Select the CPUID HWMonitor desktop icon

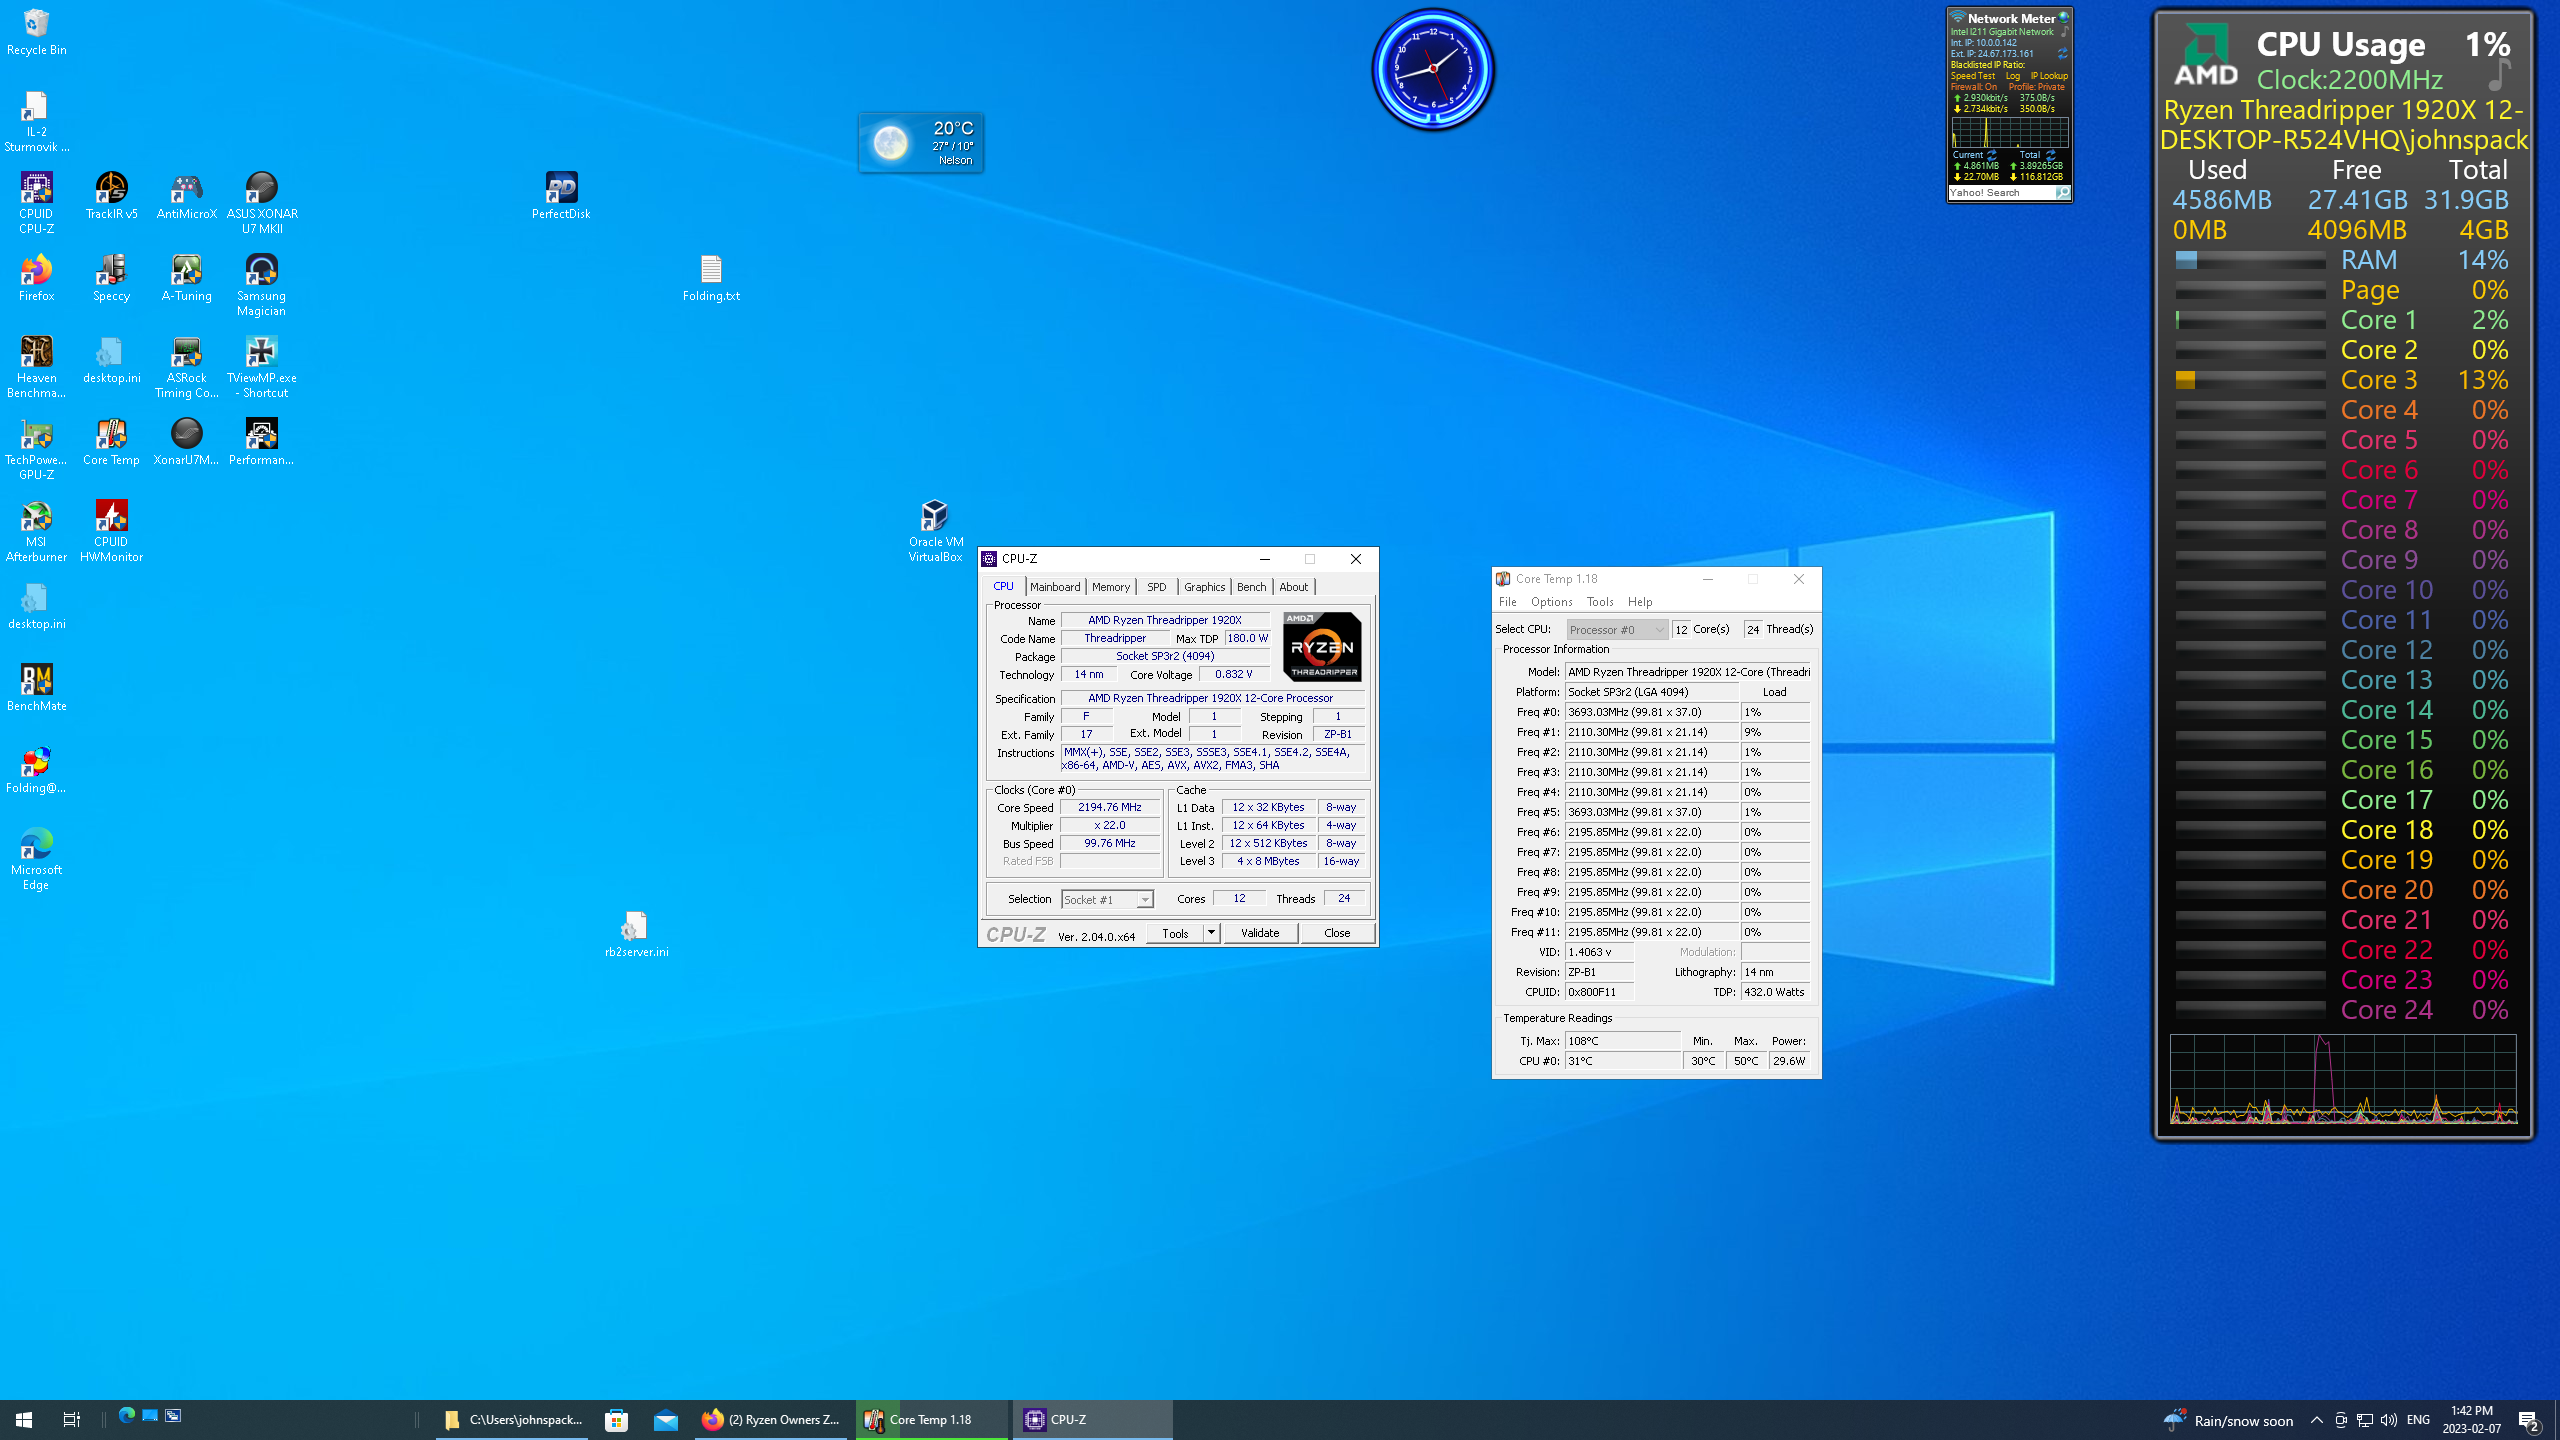click(111, 531)
